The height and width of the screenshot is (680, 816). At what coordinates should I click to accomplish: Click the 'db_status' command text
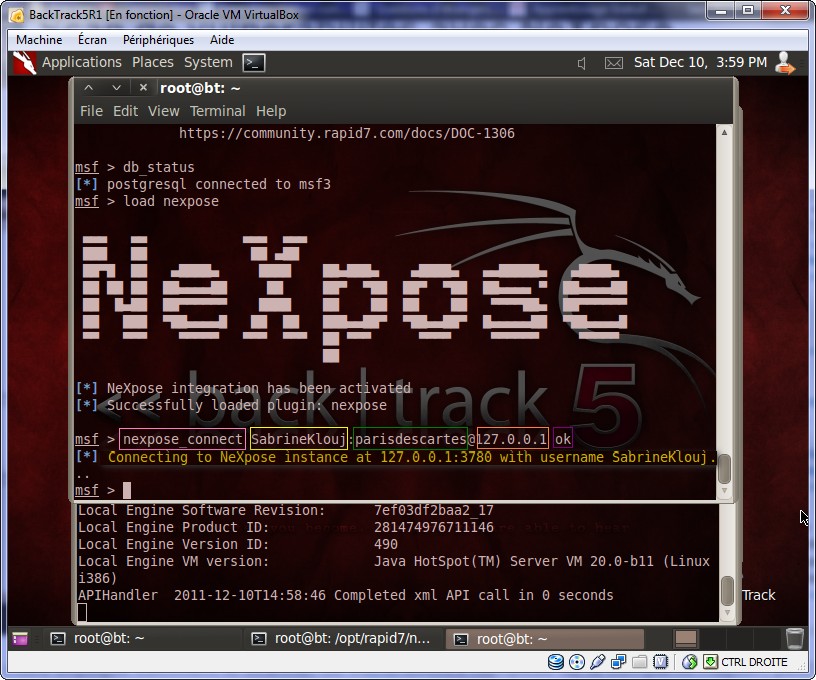pos(159,168)
